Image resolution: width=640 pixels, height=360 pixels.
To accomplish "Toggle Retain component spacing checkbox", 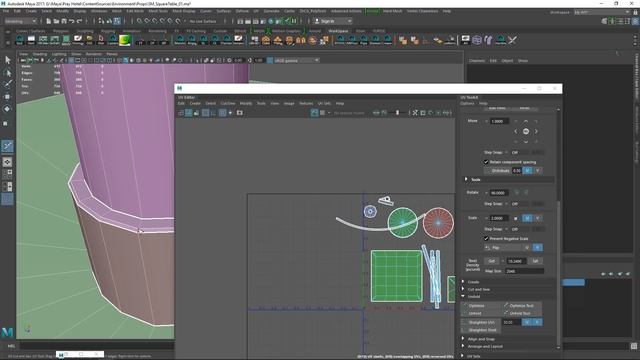I will pyautogui.click(x=486, y=162).
